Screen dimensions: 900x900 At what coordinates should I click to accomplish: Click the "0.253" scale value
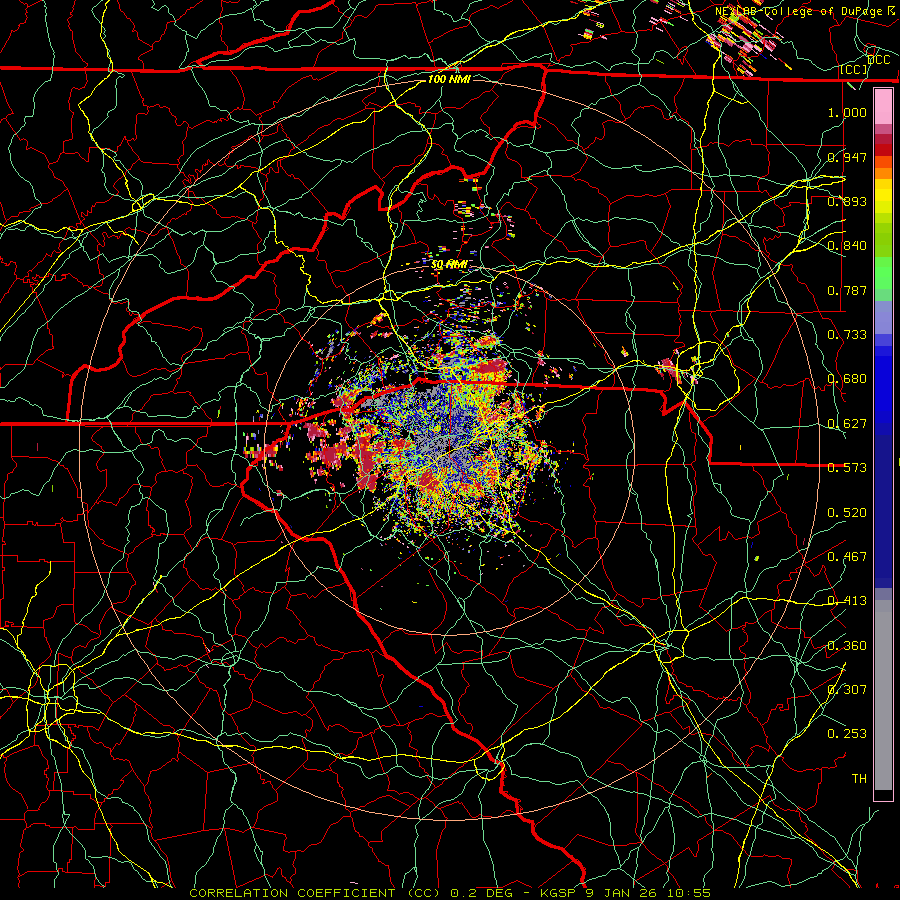pyautogui.click(x=847, y=734)
